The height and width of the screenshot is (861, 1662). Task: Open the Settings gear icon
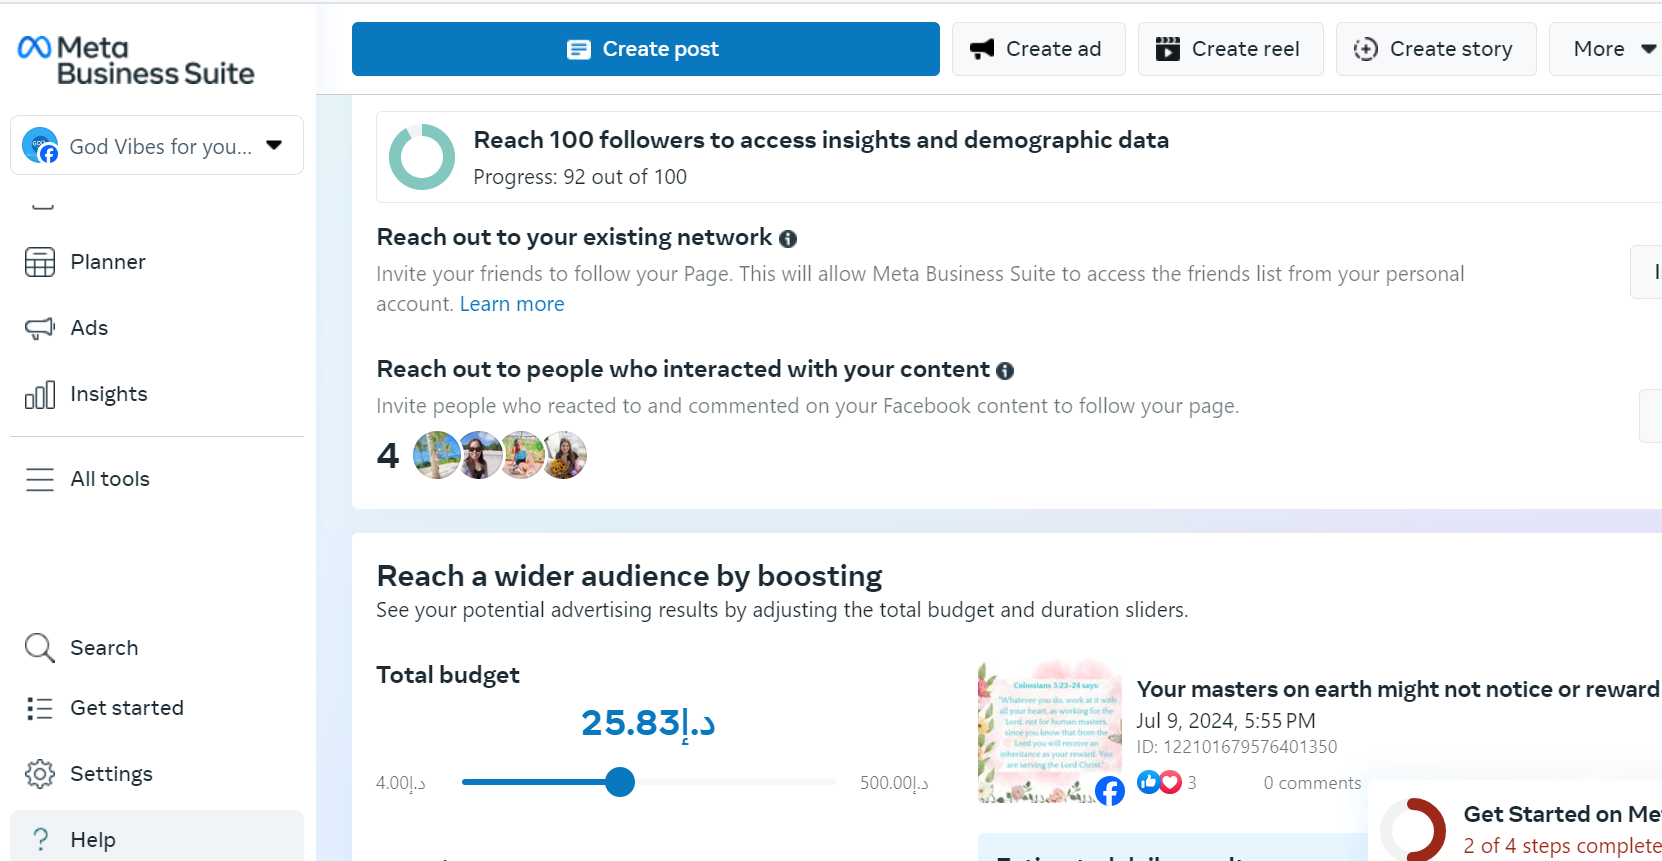(x=40, y=774)
